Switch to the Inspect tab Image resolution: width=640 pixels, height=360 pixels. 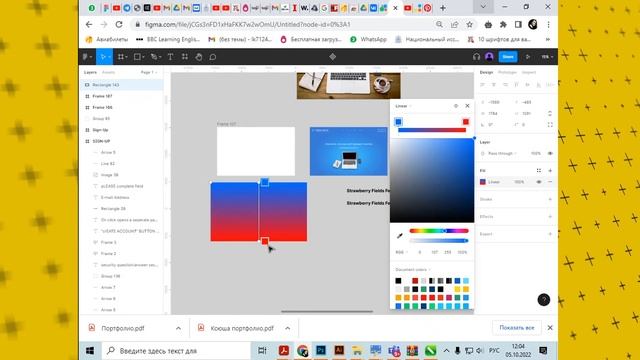[529, 72]
